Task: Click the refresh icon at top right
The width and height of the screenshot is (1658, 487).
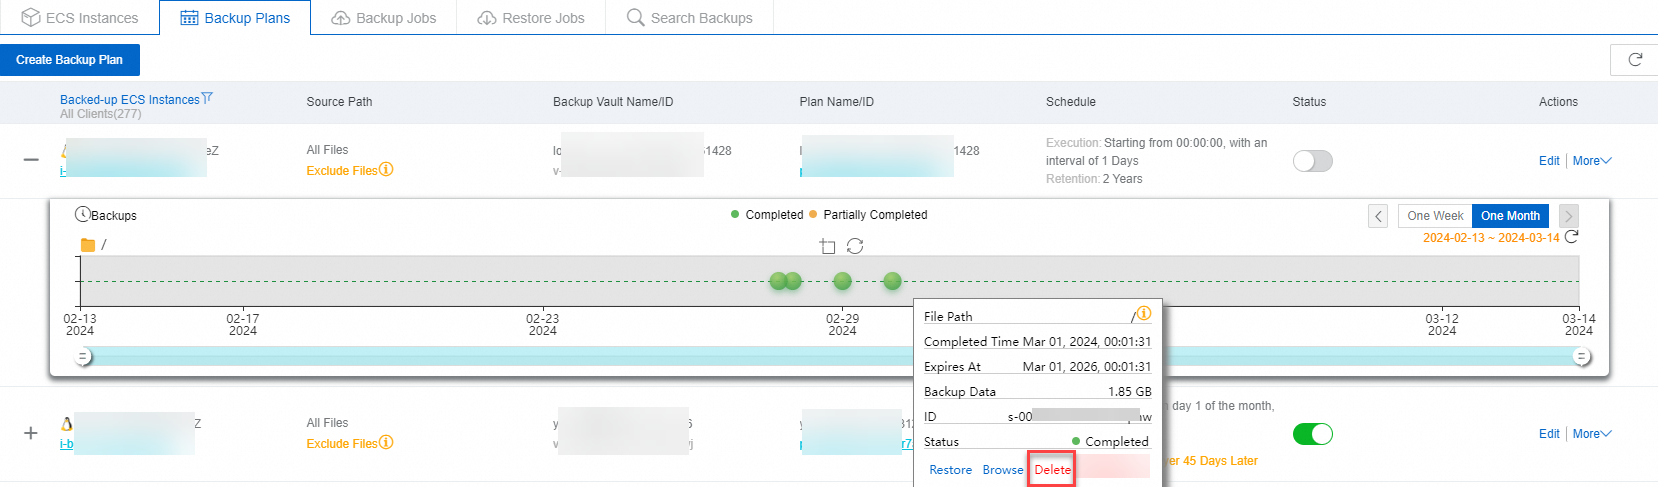Action: (1635, 60)
